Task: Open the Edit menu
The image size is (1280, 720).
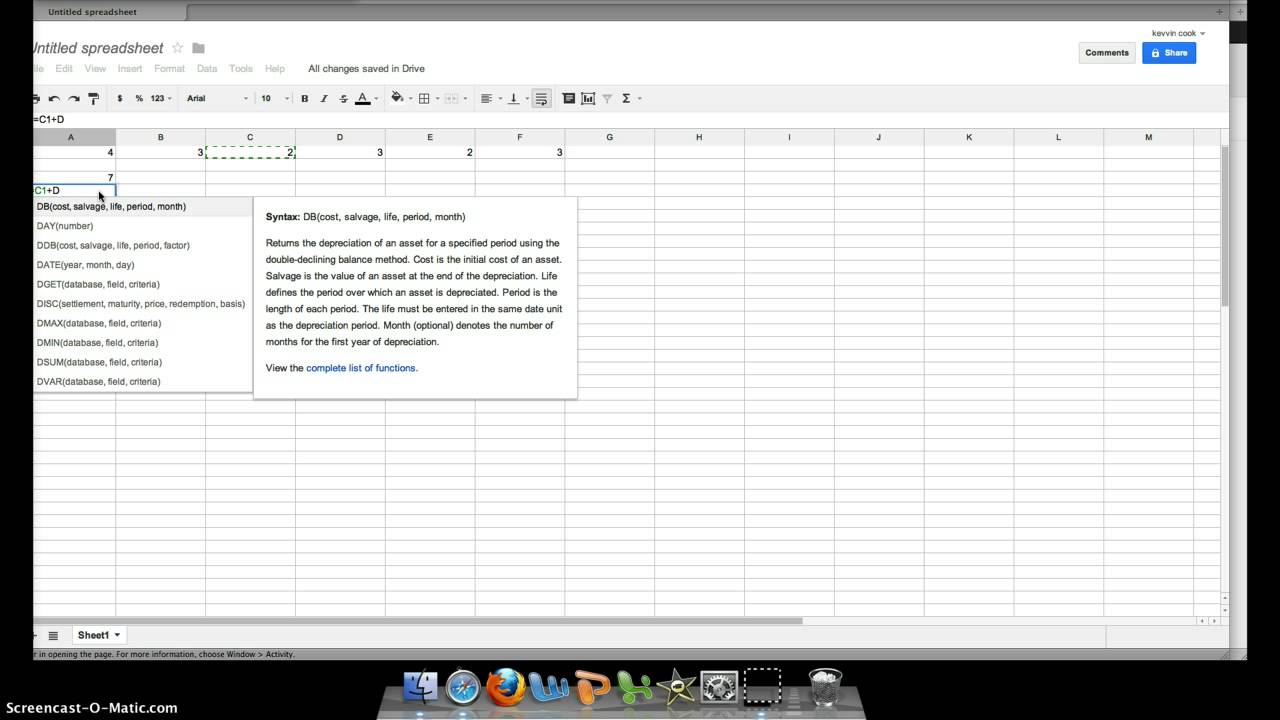Action: [64, 69]
